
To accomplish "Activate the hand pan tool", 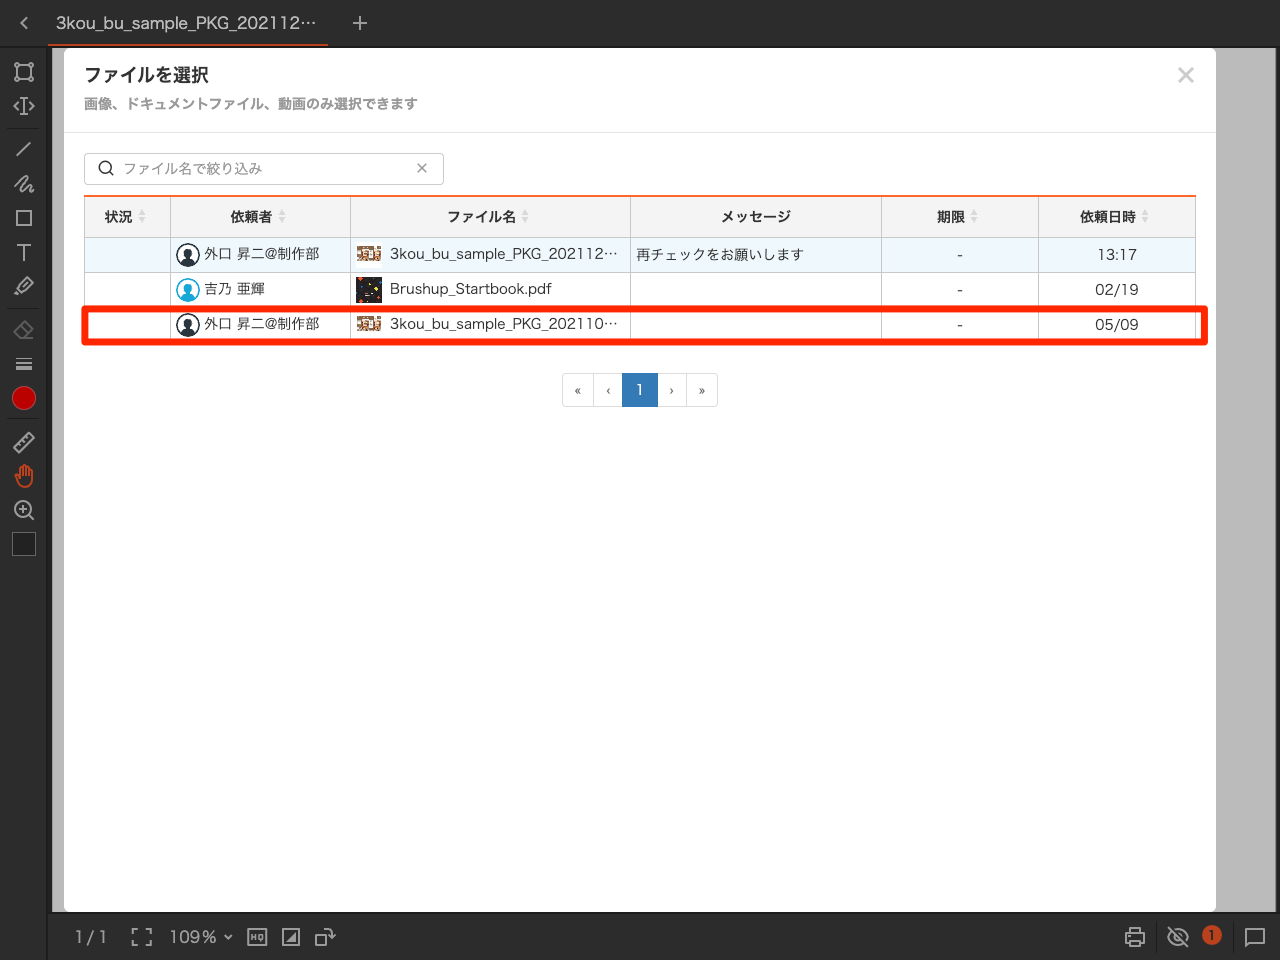I will [23, 476].
